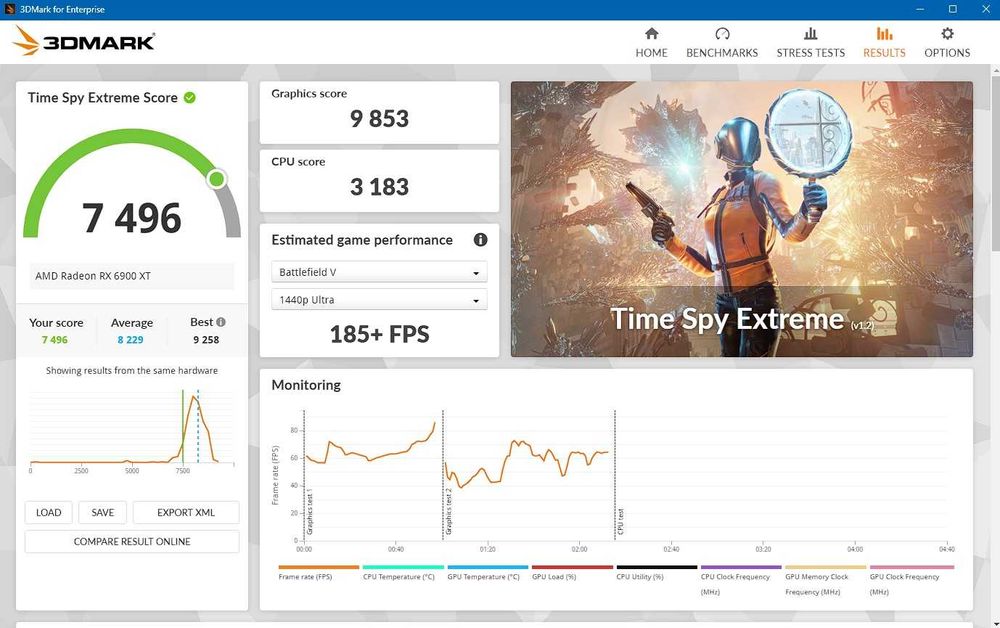The width and height of the screenshot is (1000, 628).
Task: Maximize the 3DMark window
Action: [952, 9]
